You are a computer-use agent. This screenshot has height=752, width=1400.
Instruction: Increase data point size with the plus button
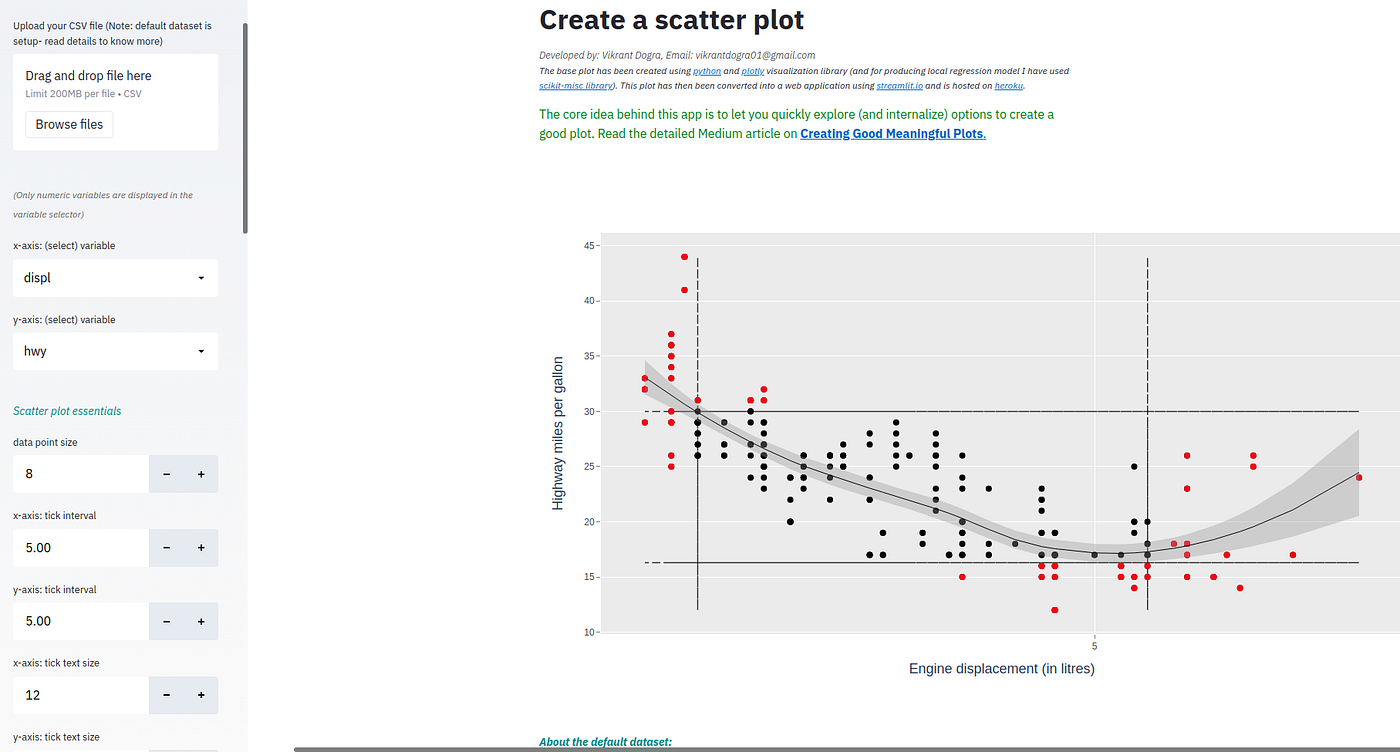click(200, 473)
